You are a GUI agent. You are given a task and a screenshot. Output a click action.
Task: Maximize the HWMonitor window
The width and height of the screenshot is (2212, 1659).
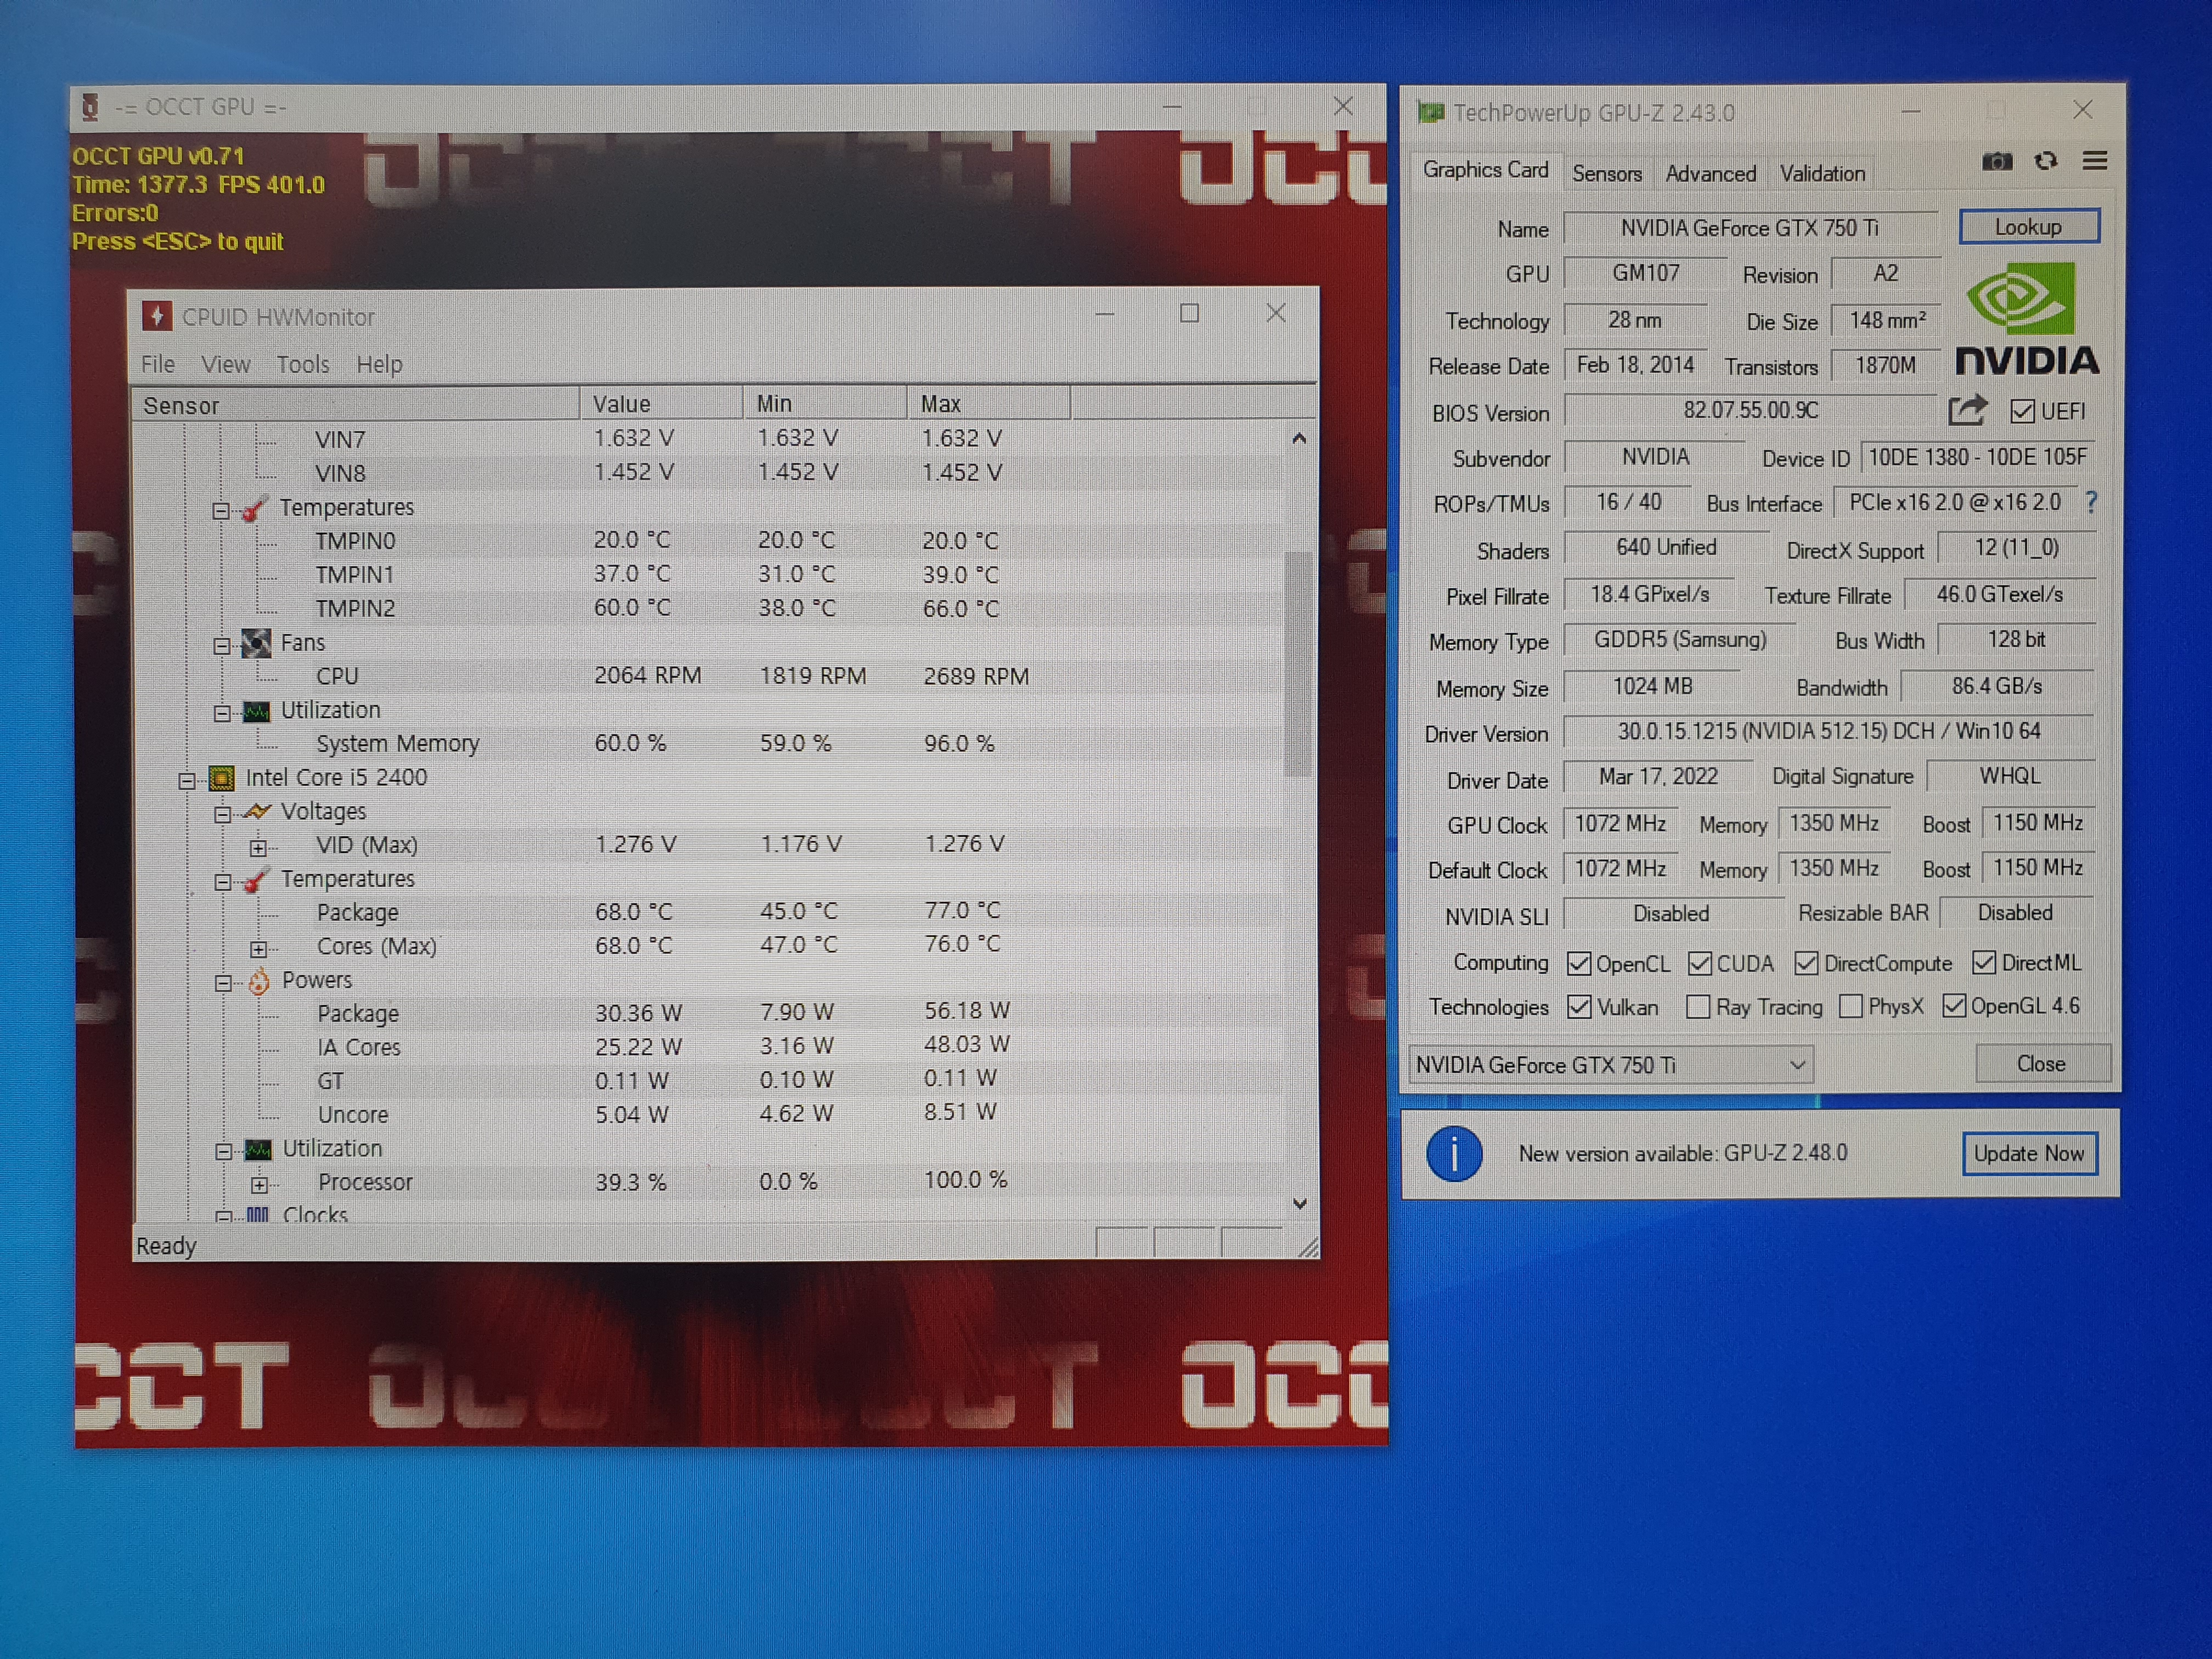(1189, 313)
